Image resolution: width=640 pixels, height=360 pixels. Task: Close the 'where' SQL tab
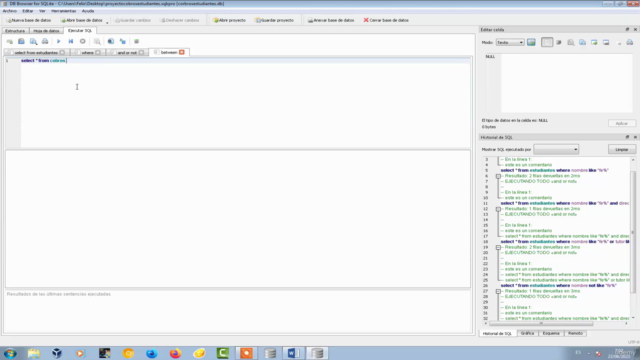click(x=98, y=52)
